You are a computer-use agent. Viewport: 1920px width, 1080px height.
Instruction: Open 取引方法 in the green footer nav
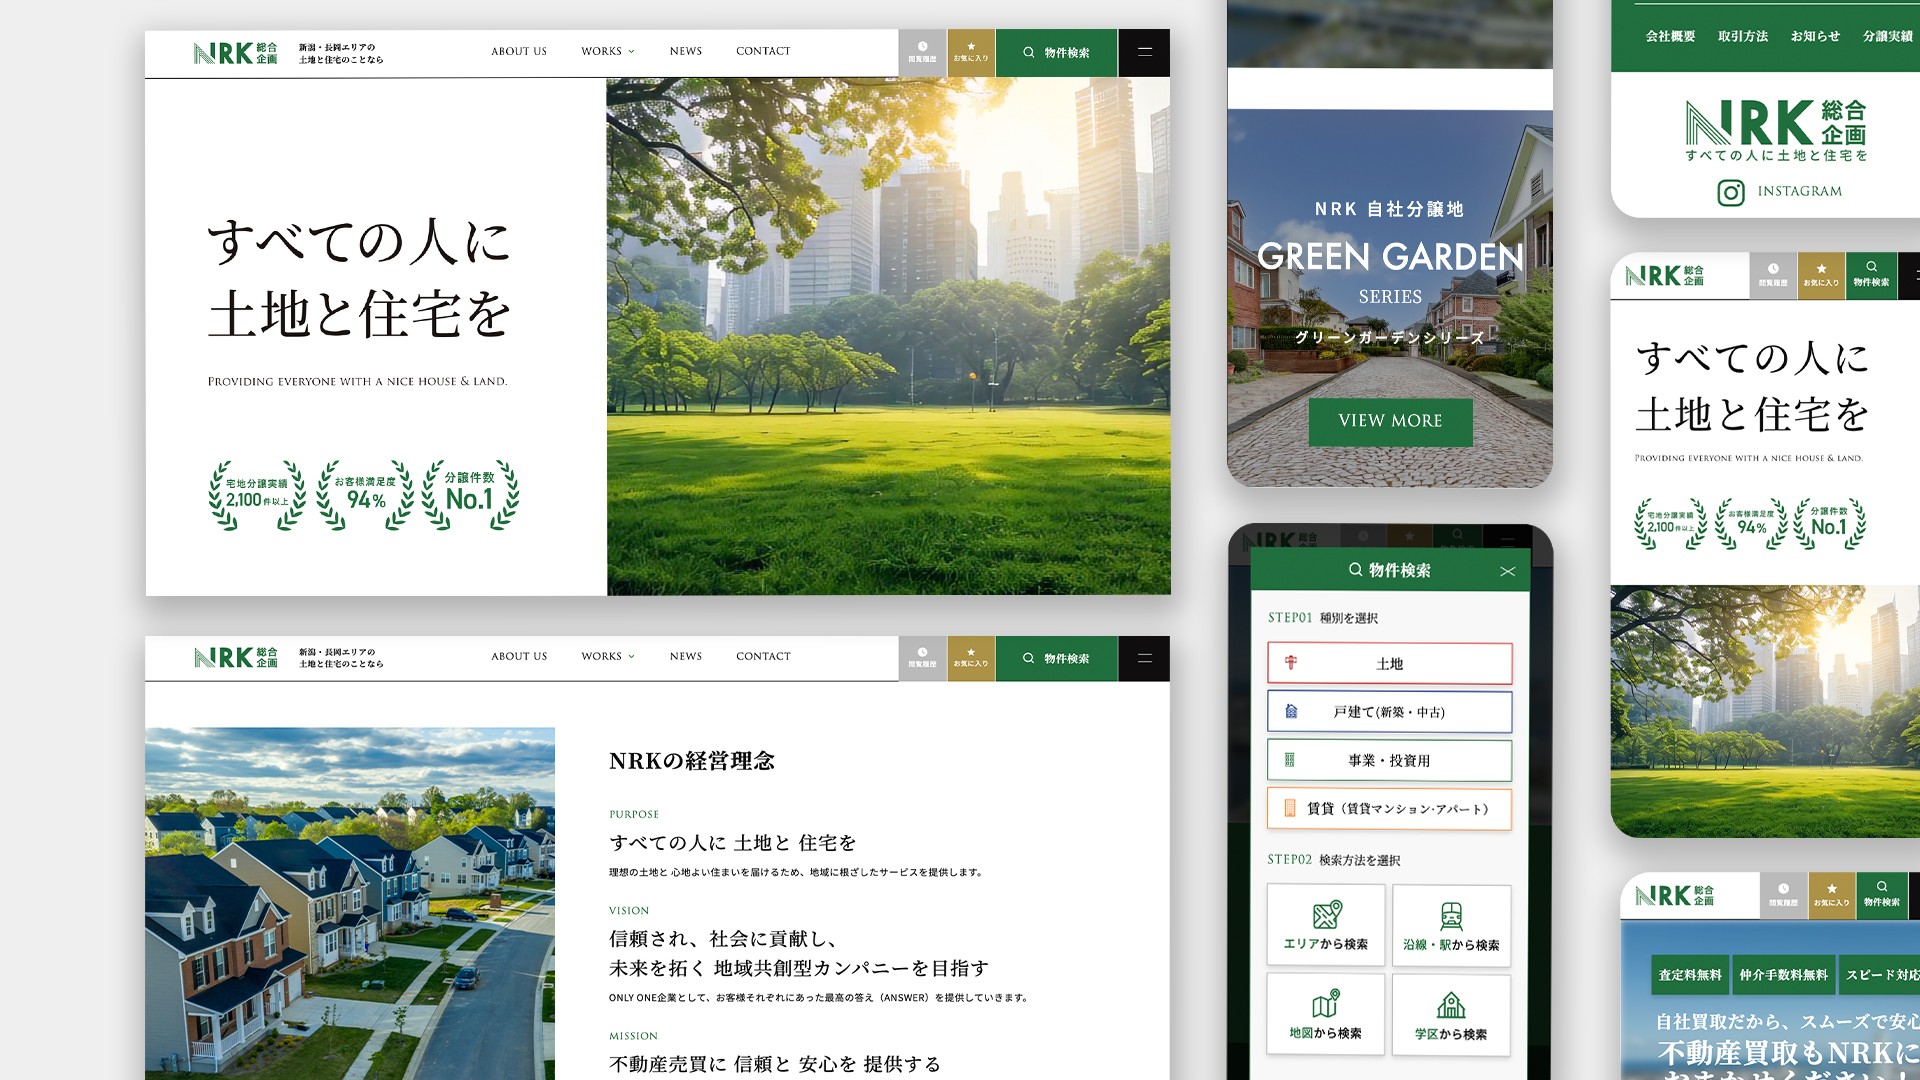click(x=1743, y=36)
